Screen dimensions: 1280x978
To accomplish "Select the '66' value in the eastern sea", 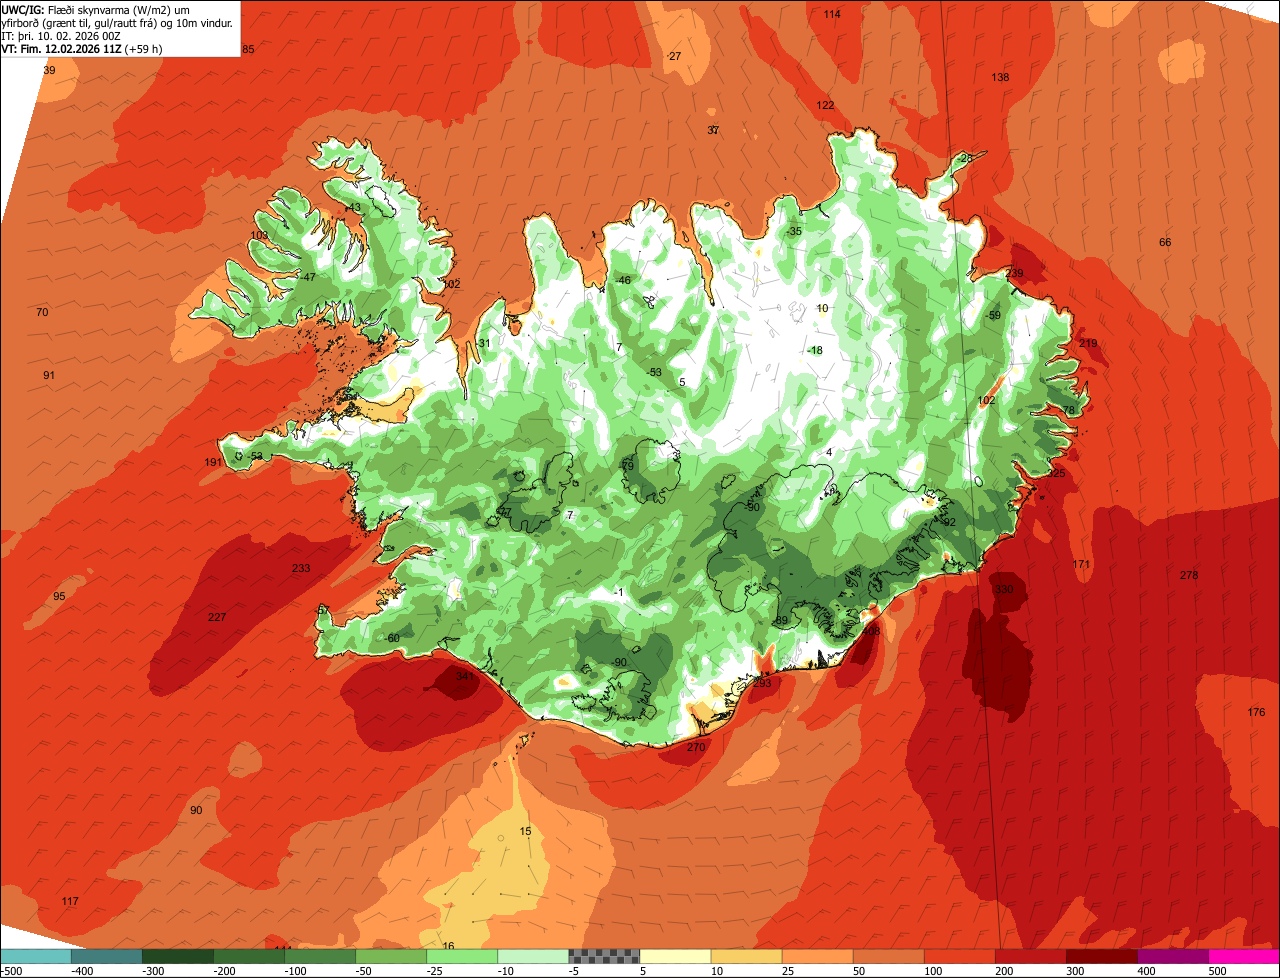I will (1165, 242).
